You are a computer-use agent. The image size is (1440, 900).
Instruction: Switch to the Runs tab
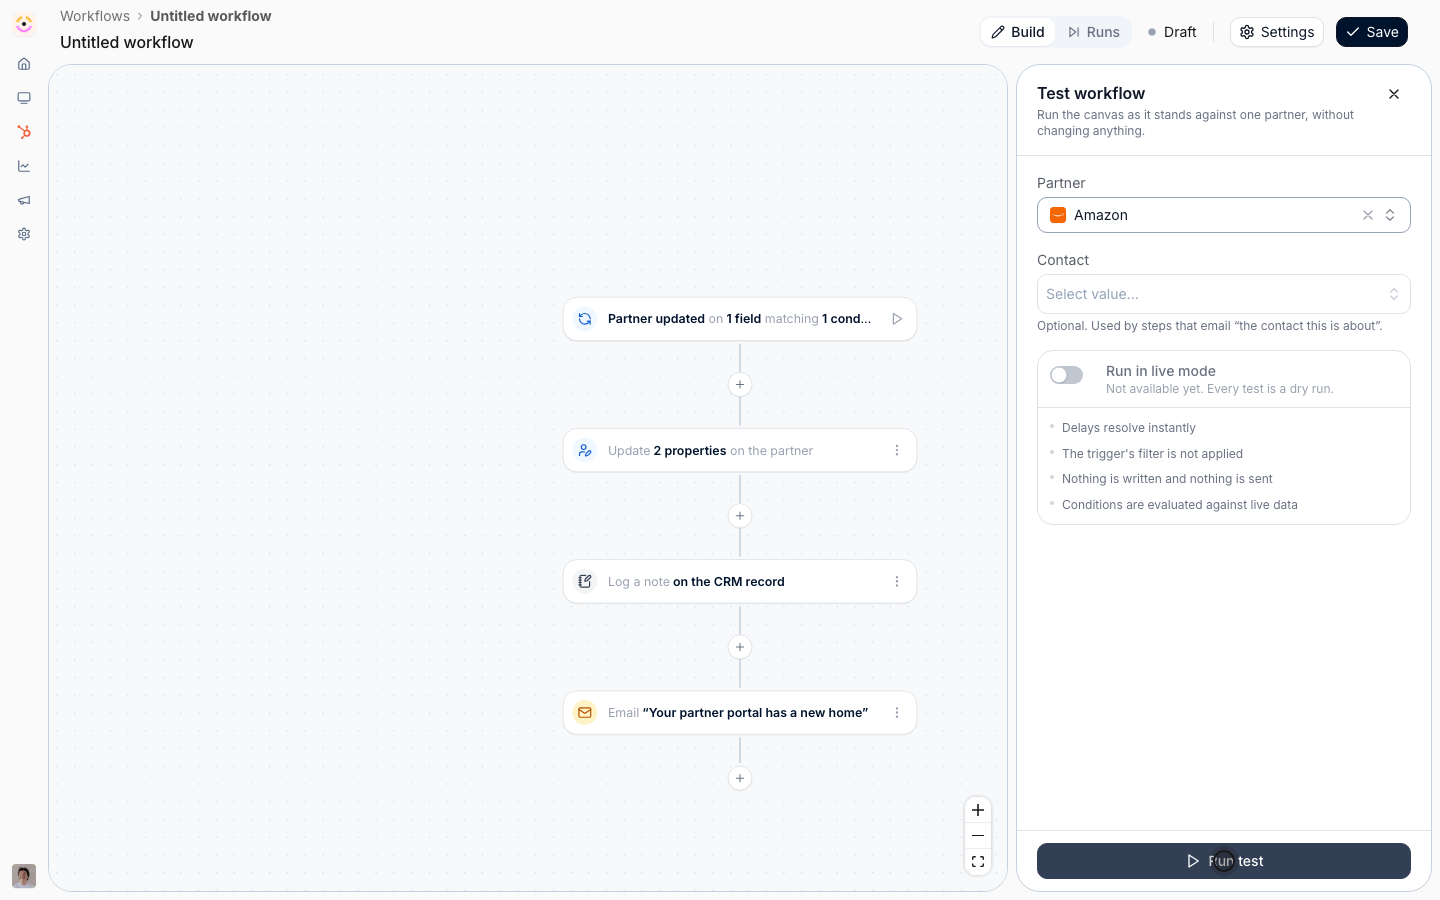coord(1093,32)
